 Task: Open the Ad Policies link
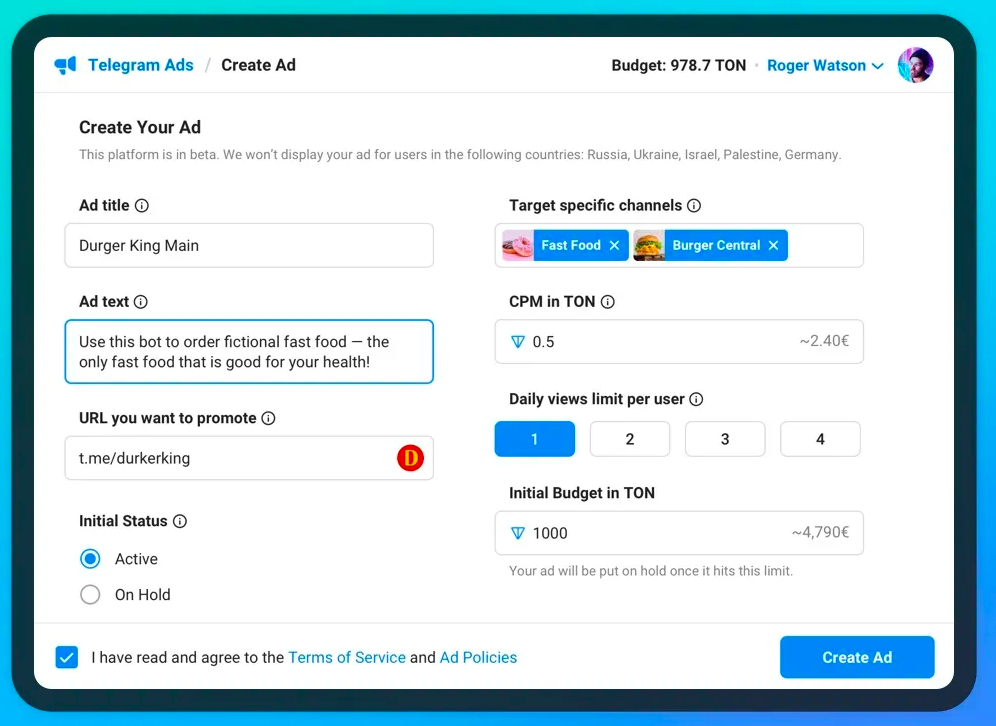(x=478, y=657)
